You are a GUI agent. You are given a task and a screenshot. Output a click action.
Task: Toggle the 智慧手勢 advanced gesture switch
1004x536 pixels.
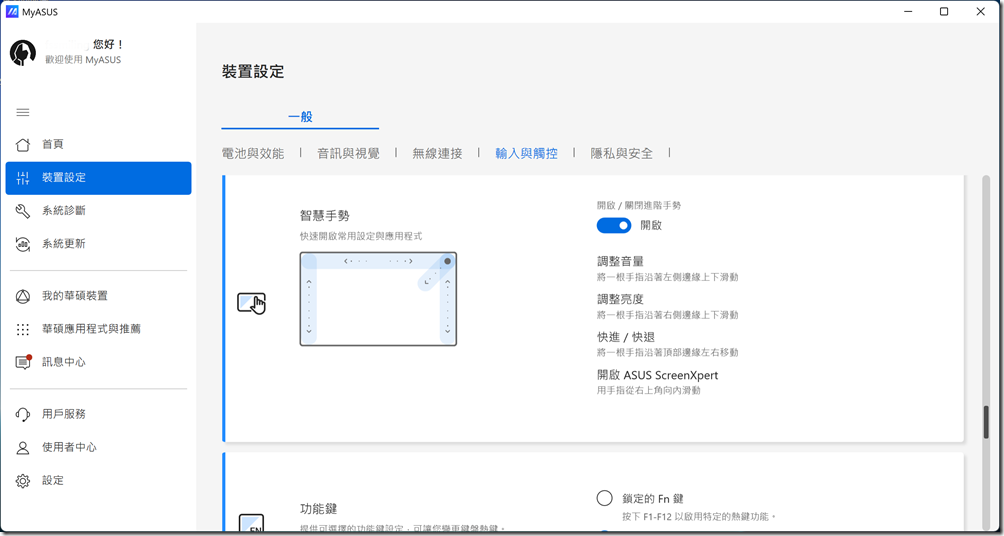click(x=614, y=226)
